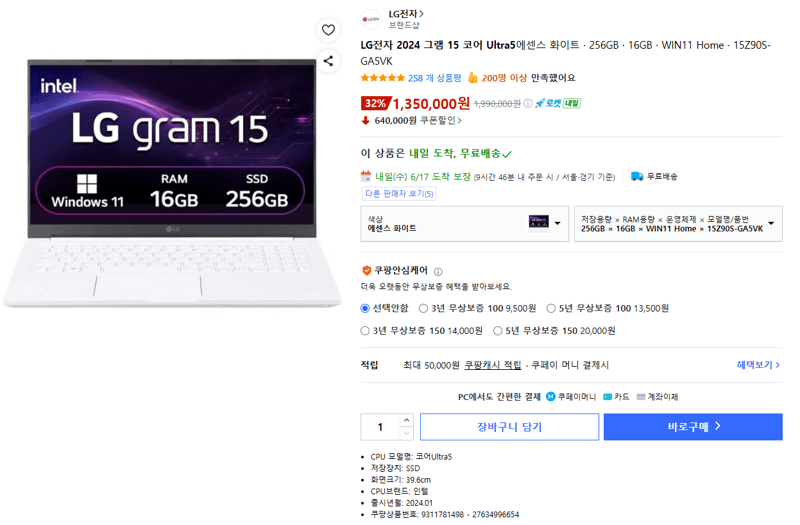Screen dimensions: 800x525
Task: Open the 저장용량 RAM용량 options dropdown
Action: (x=678, y=223)
